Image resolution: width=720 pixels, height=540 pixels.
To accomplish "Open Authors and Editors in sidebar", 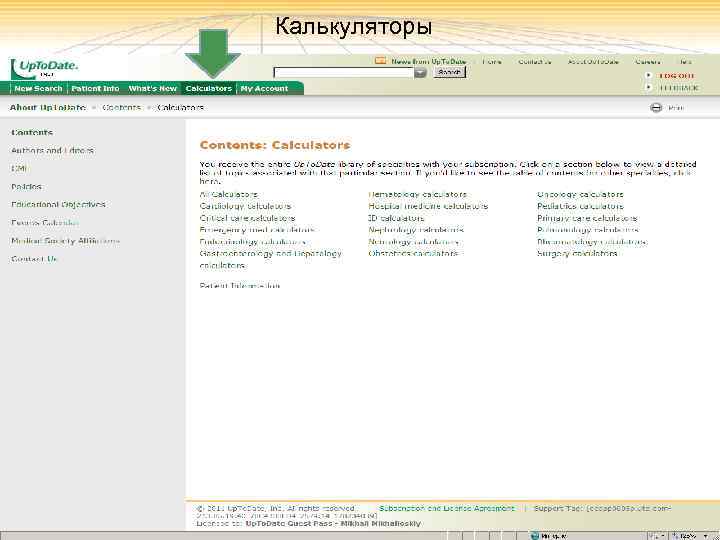I will click(x=52, y=150).
